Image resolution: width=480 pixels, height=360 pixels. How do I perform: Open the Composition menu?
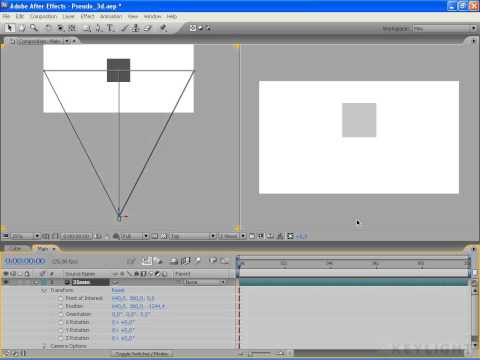tap(44, 16)
